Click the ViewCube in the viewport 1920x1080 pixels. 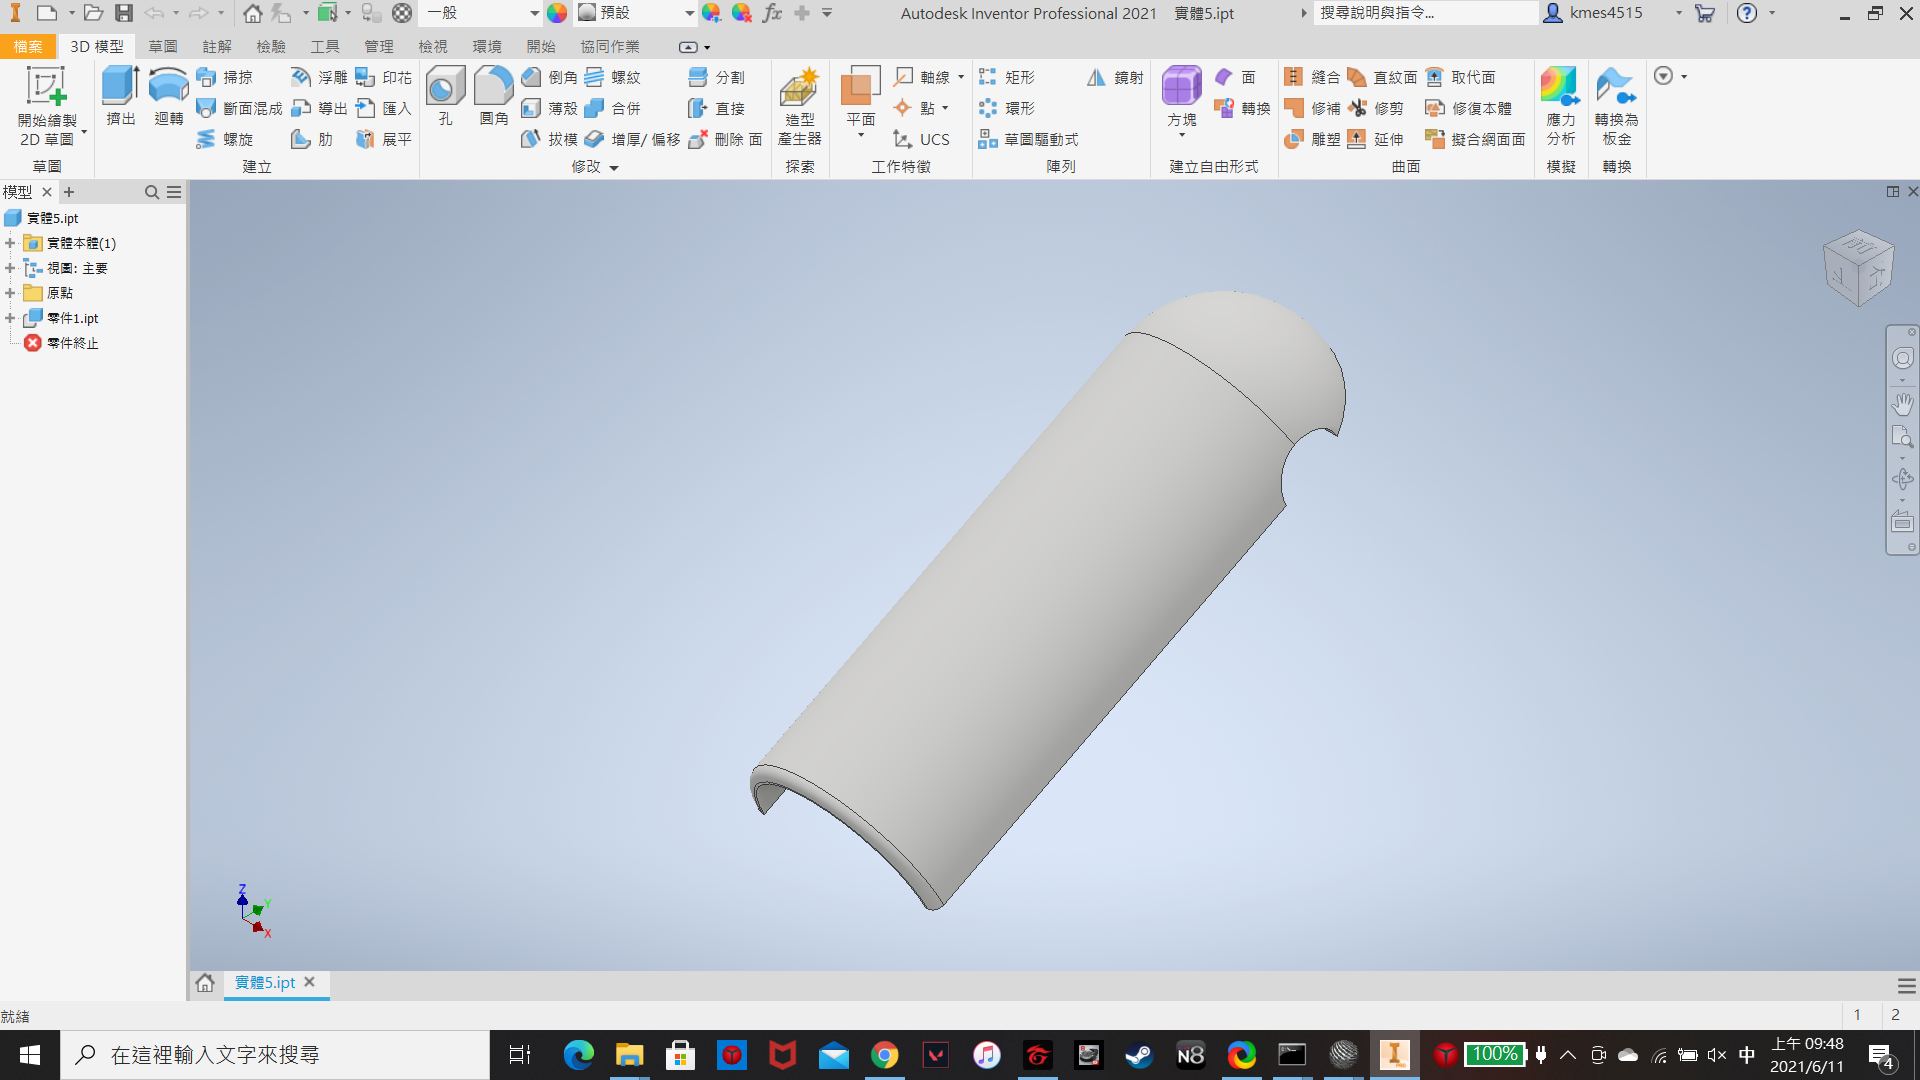(1858, 268)
